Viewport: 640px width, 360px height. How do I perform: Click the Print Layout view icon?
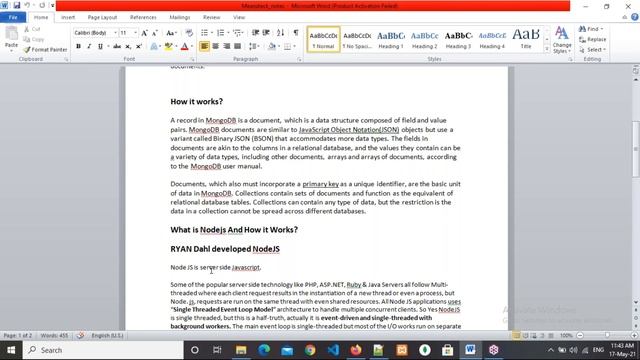pos(516,336)
